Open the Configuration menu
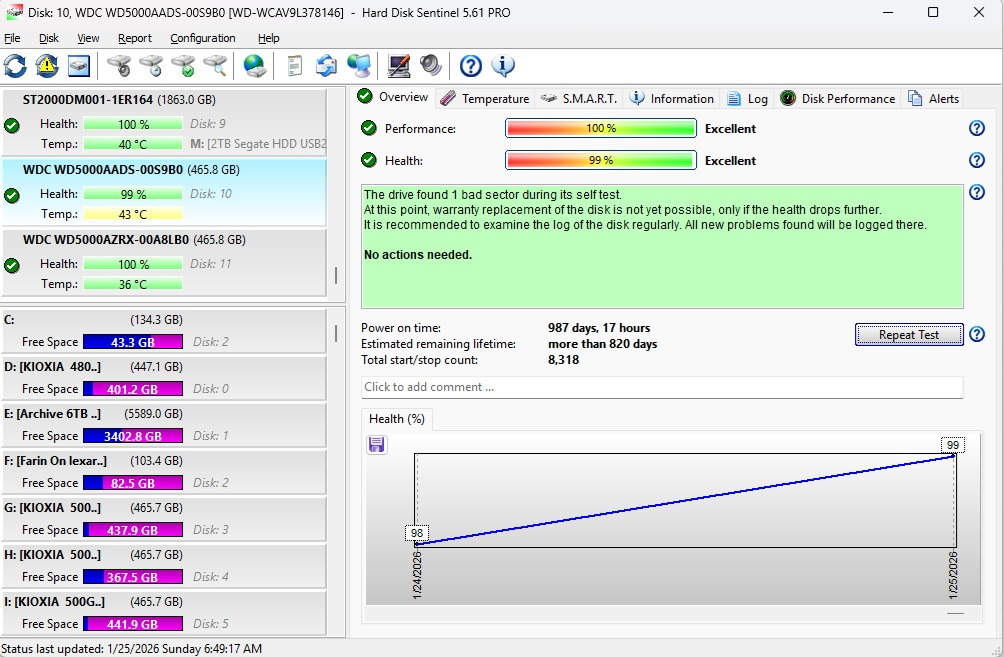This screenshot has width=1004, height=657. coord(203,38)
